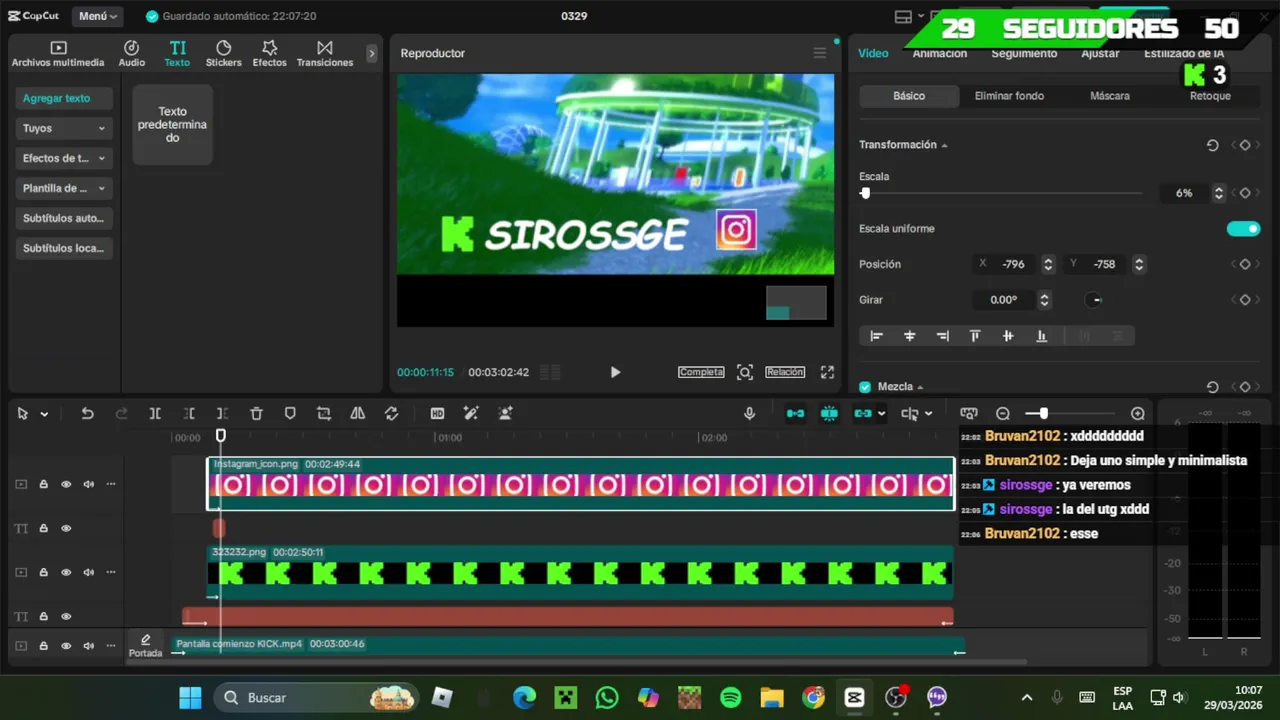This screenshot has width=1280, height=720.
Task: Select the Básico sub-tab
Action: (909, 96)
